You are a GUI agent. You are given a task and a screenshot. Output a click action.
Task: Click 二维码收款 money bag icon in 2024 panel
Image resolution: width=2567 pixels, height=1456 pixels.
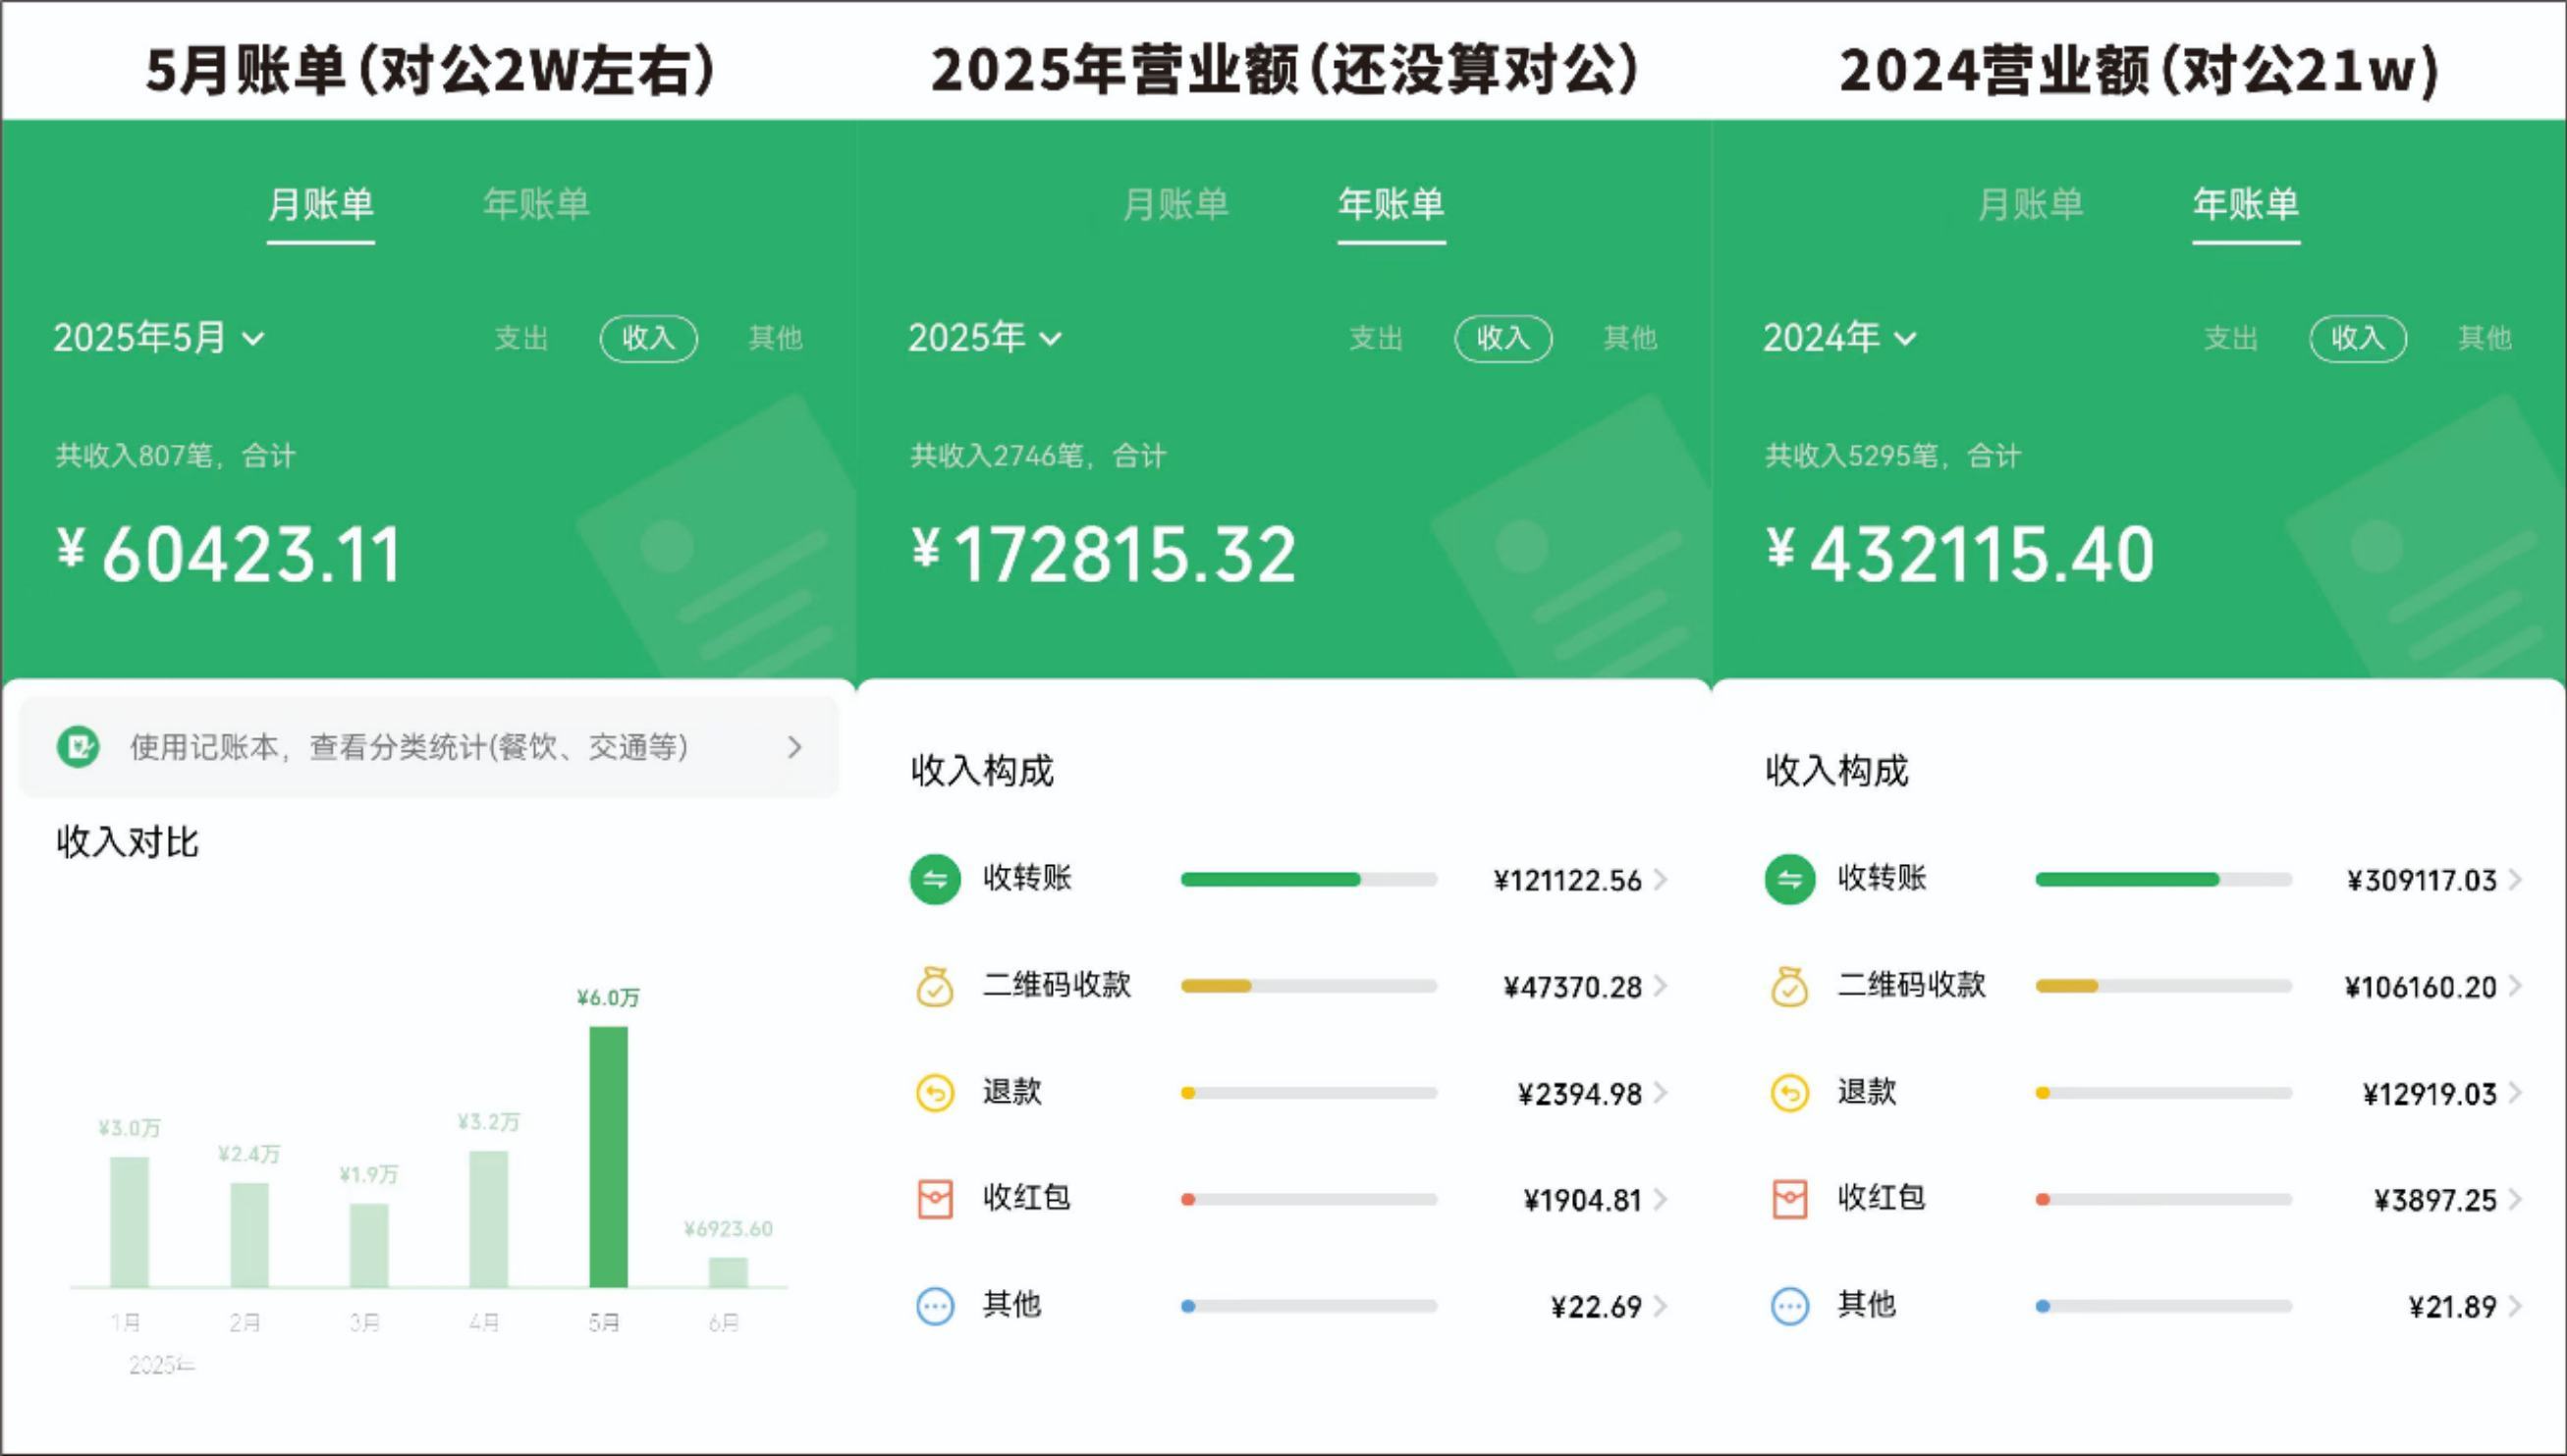1790,987
